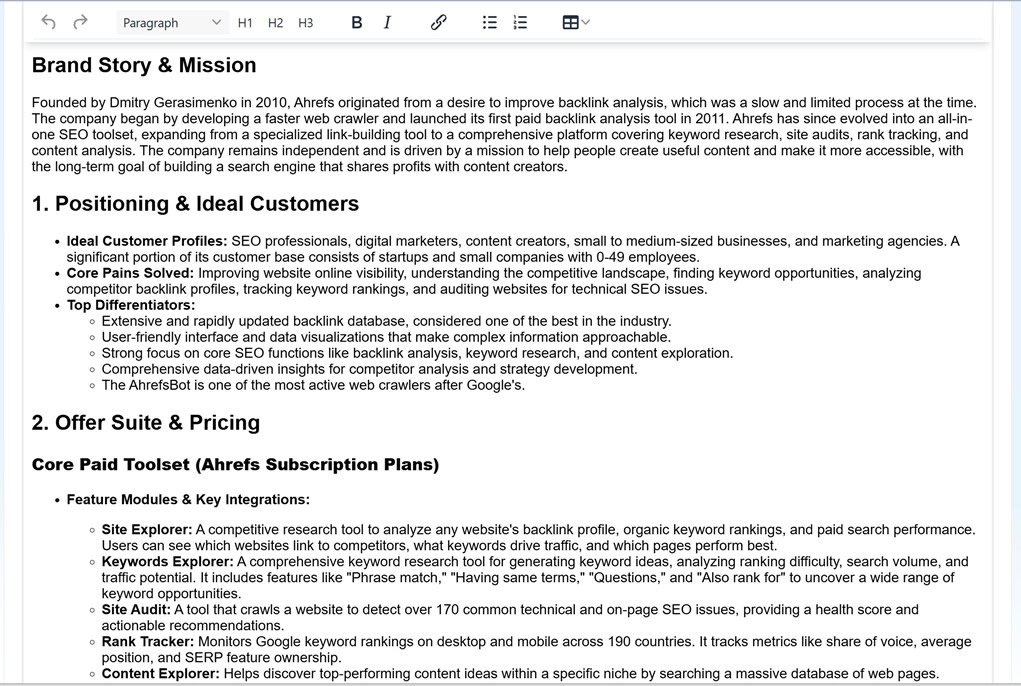Click the 'Site Explorer:' bold label
The width and height of the screenshot is (1021, 686).
(147, 530)
